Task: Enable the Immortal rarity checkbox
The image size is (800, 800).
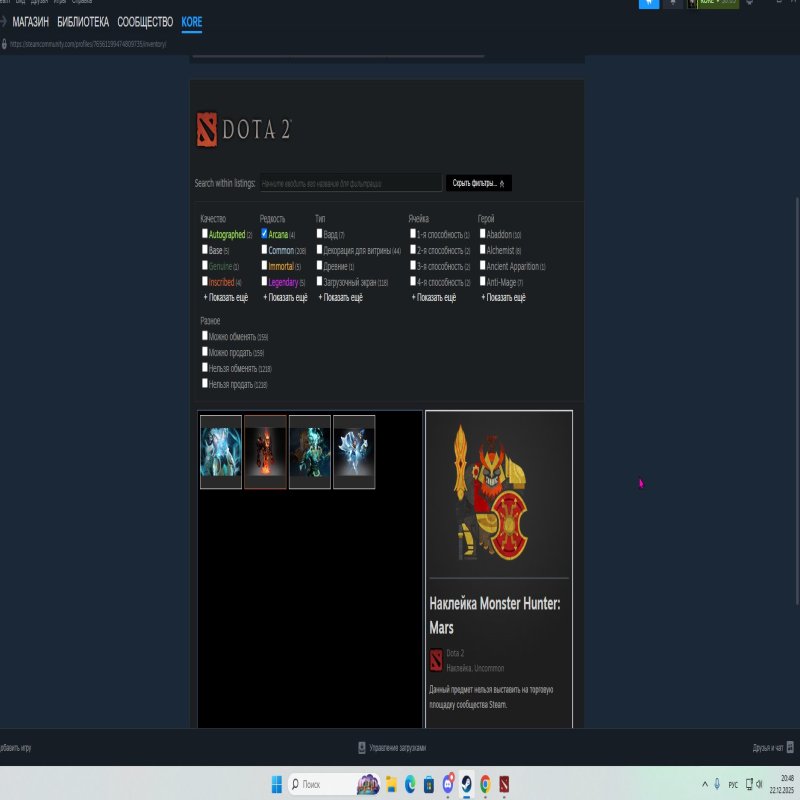Action: click(x=264, y=266)
